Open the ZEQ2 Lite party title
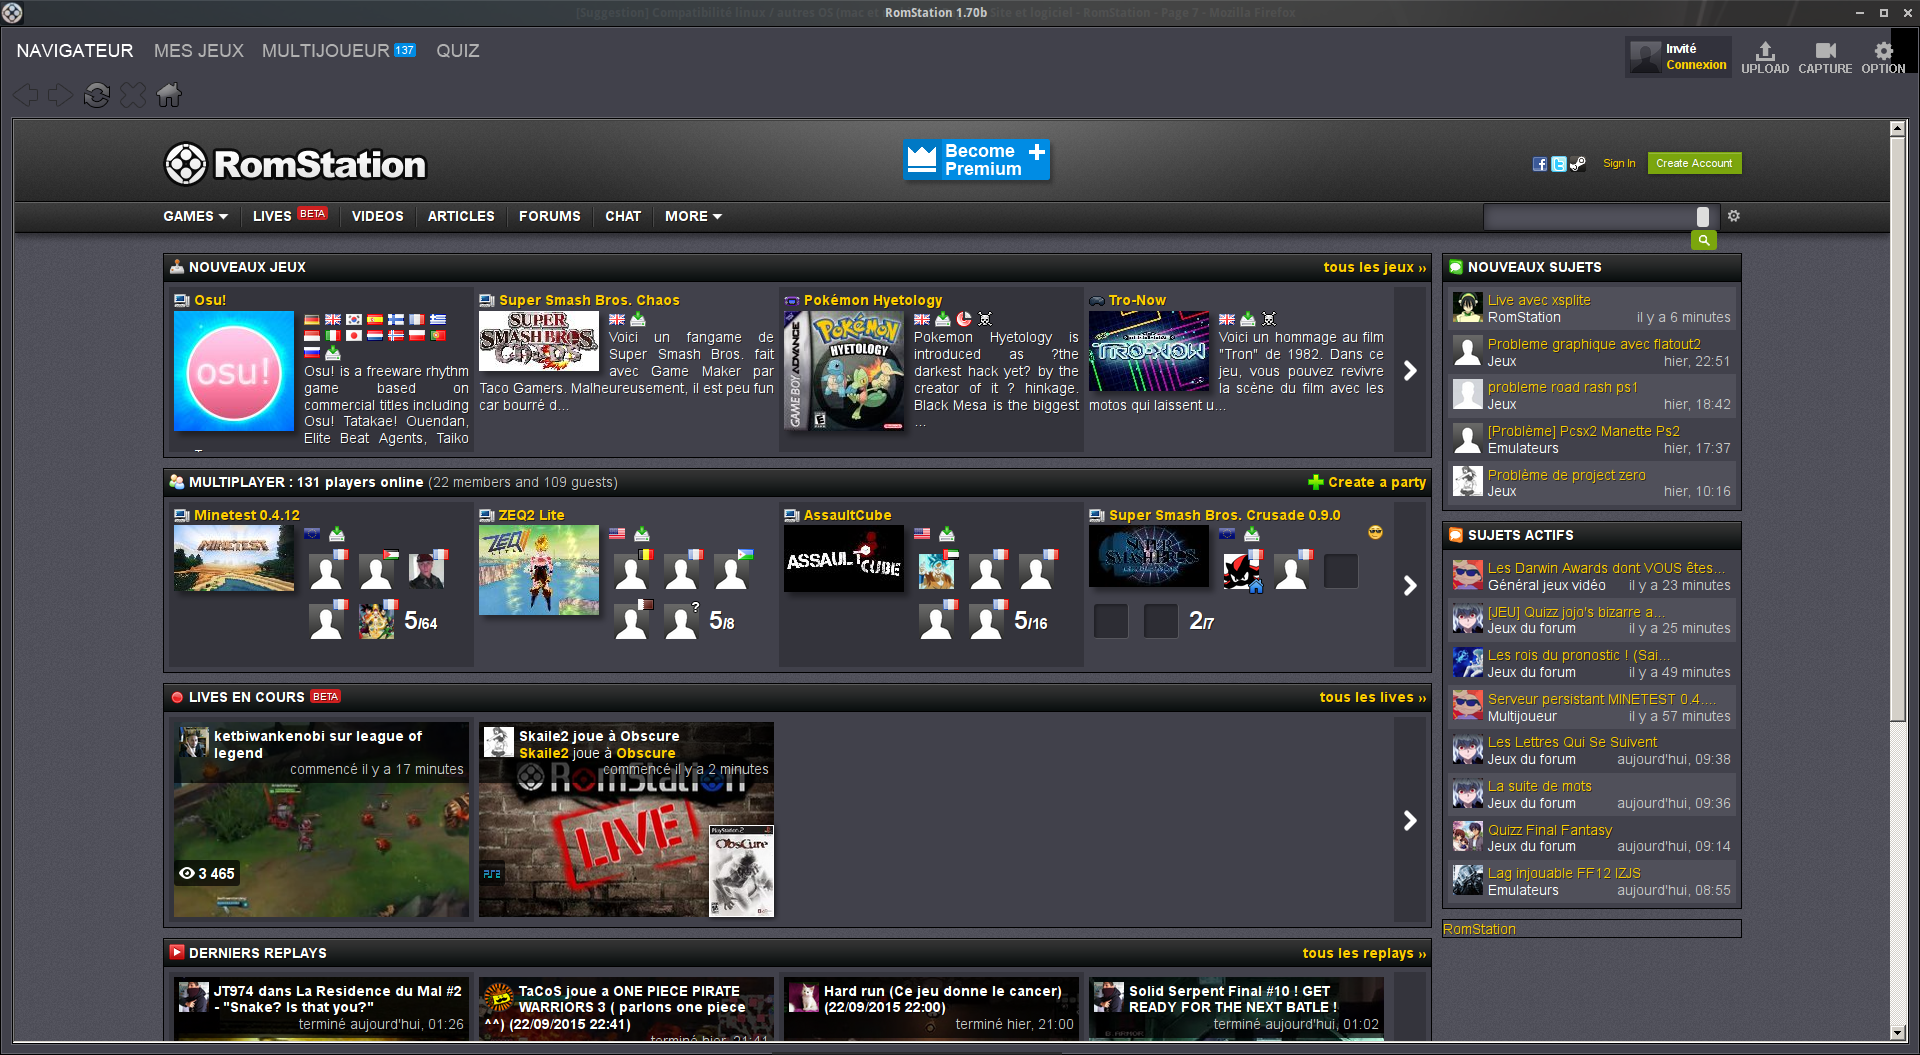Screen dimensions: 1920x1055 532,515
